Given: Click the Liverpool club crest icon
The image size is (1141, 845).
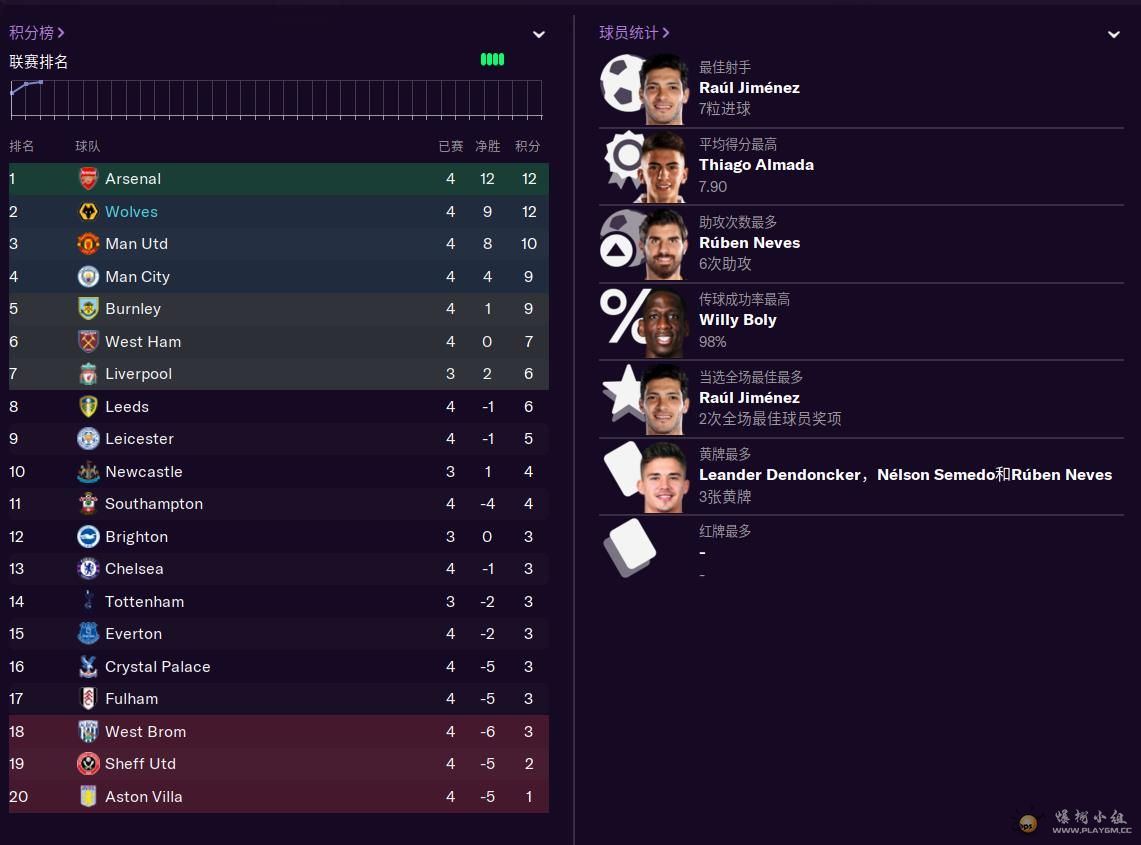Looking at the screenshot, I should 88,373.
